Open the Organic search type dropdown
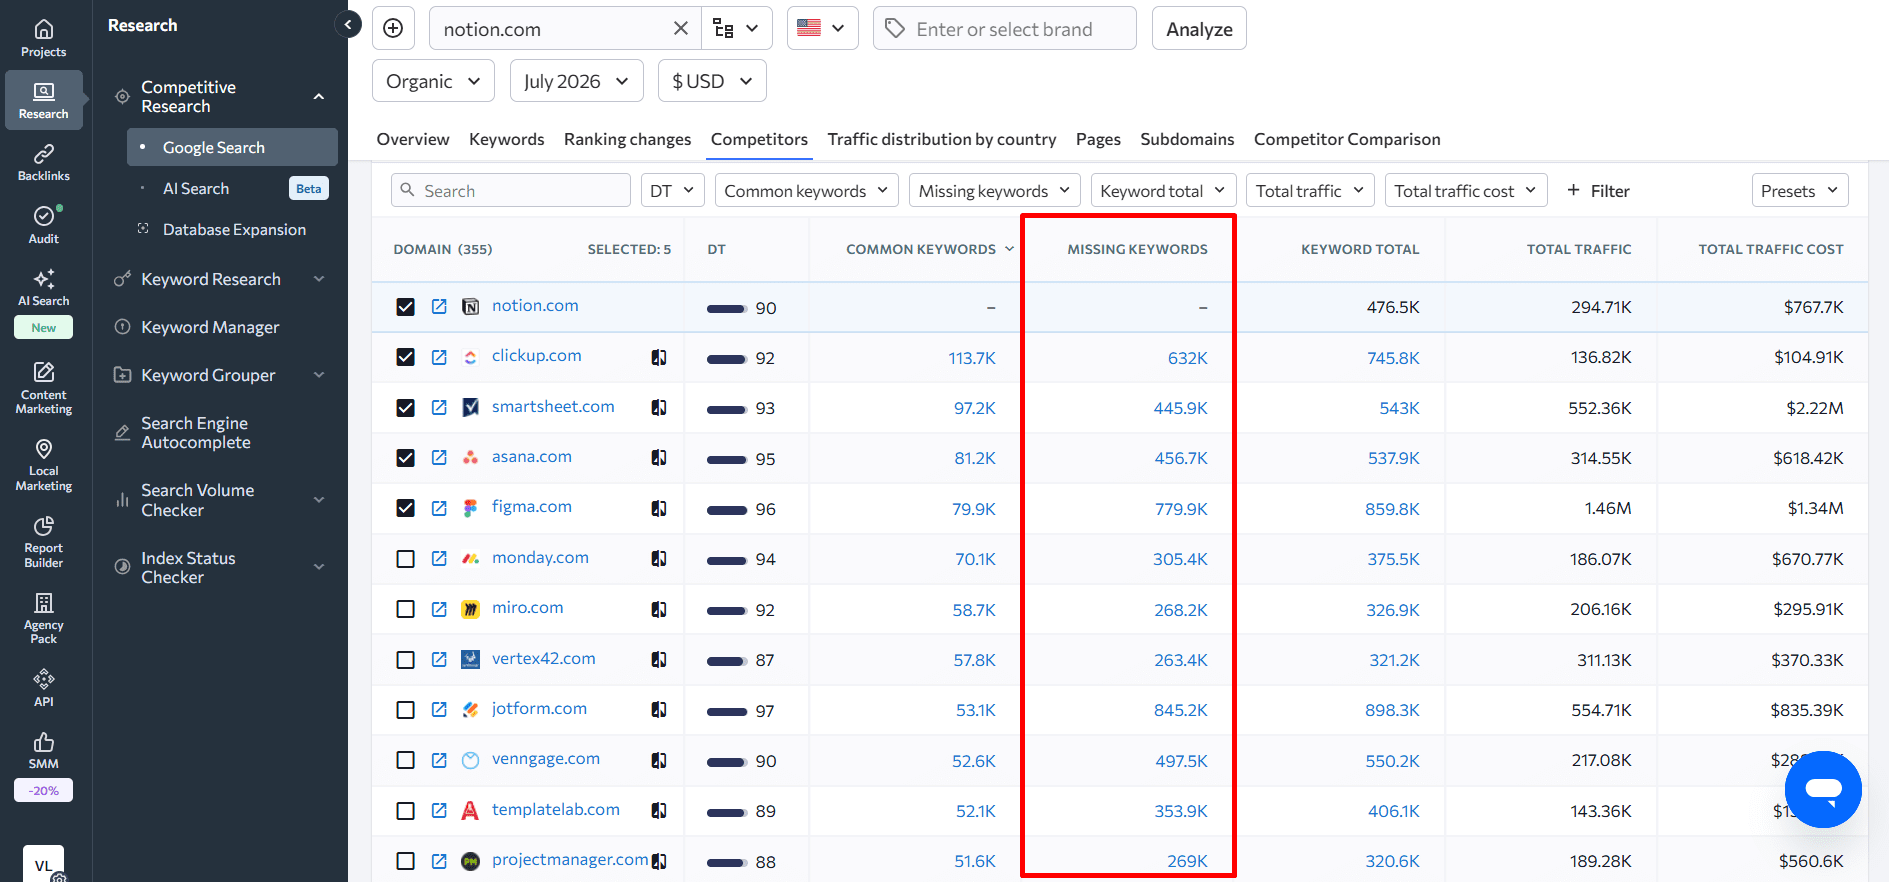 click(433, 81)
